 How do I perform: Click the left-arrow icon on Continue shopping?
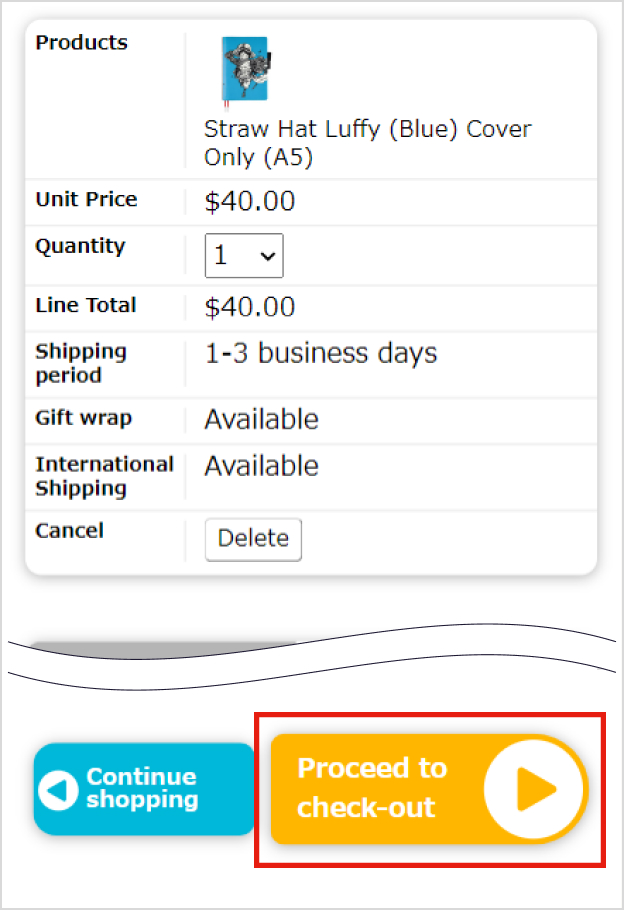[58, 790]
